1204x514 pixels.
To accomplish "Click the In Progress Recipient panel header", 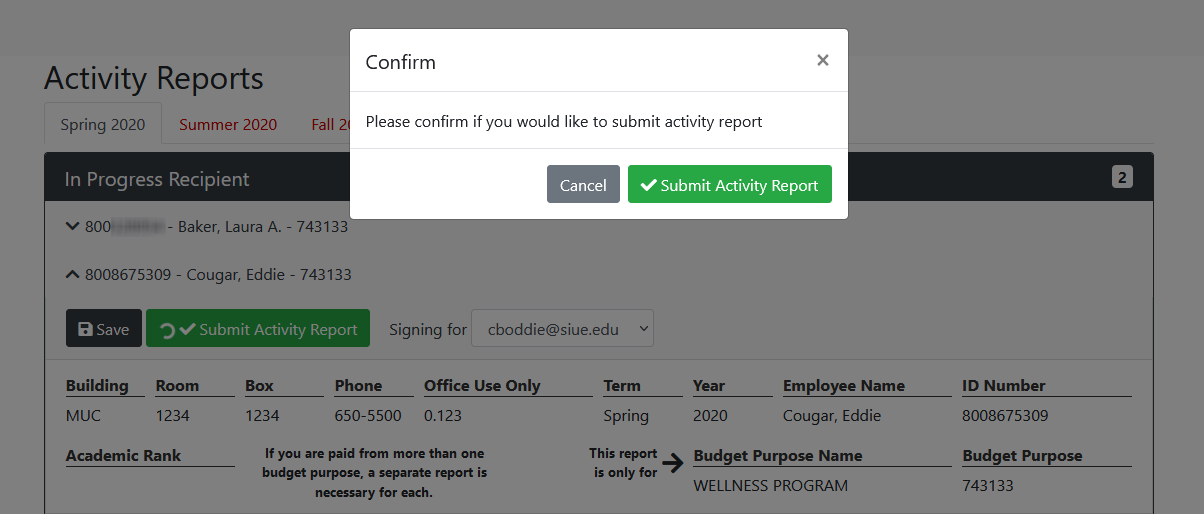I will 157,179.
